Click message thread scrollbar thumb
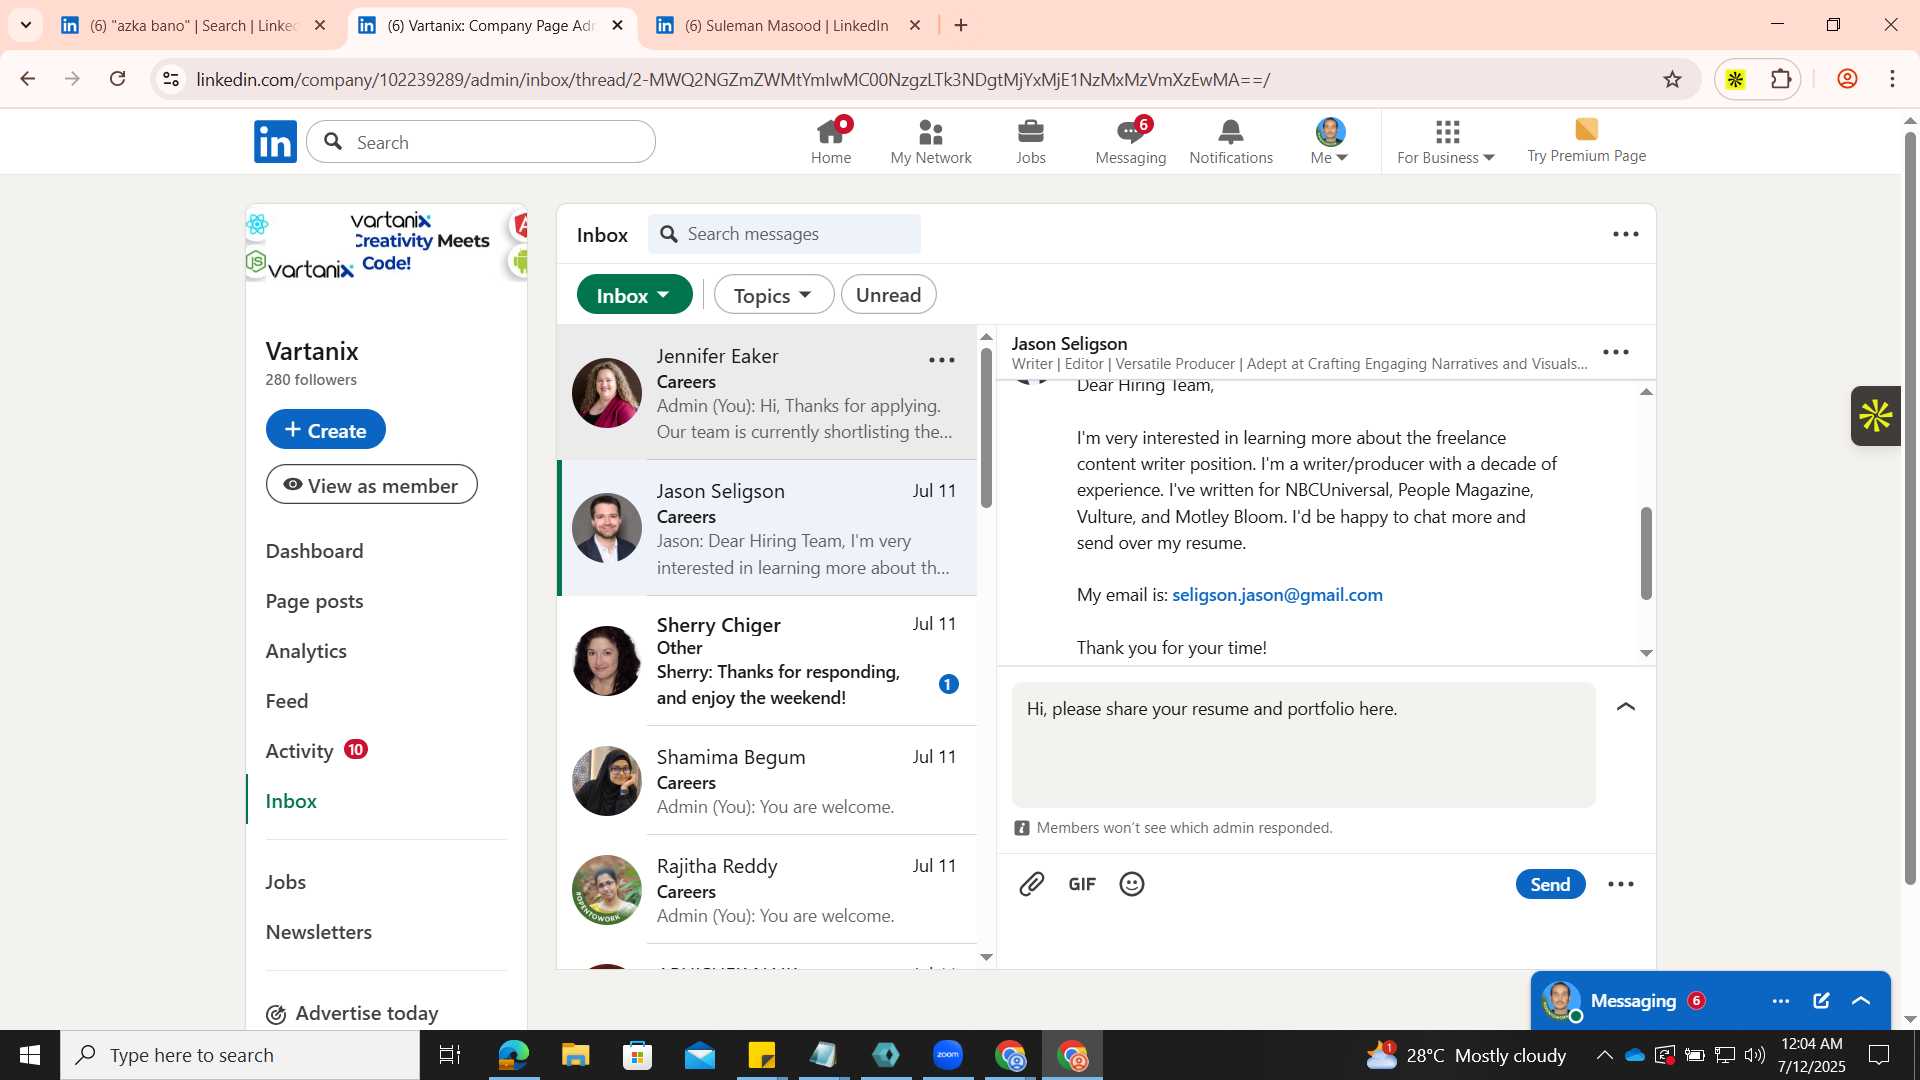The height and width of the screenshot is (1080, 1920). pyautogui.click(x=1646, y=554)
